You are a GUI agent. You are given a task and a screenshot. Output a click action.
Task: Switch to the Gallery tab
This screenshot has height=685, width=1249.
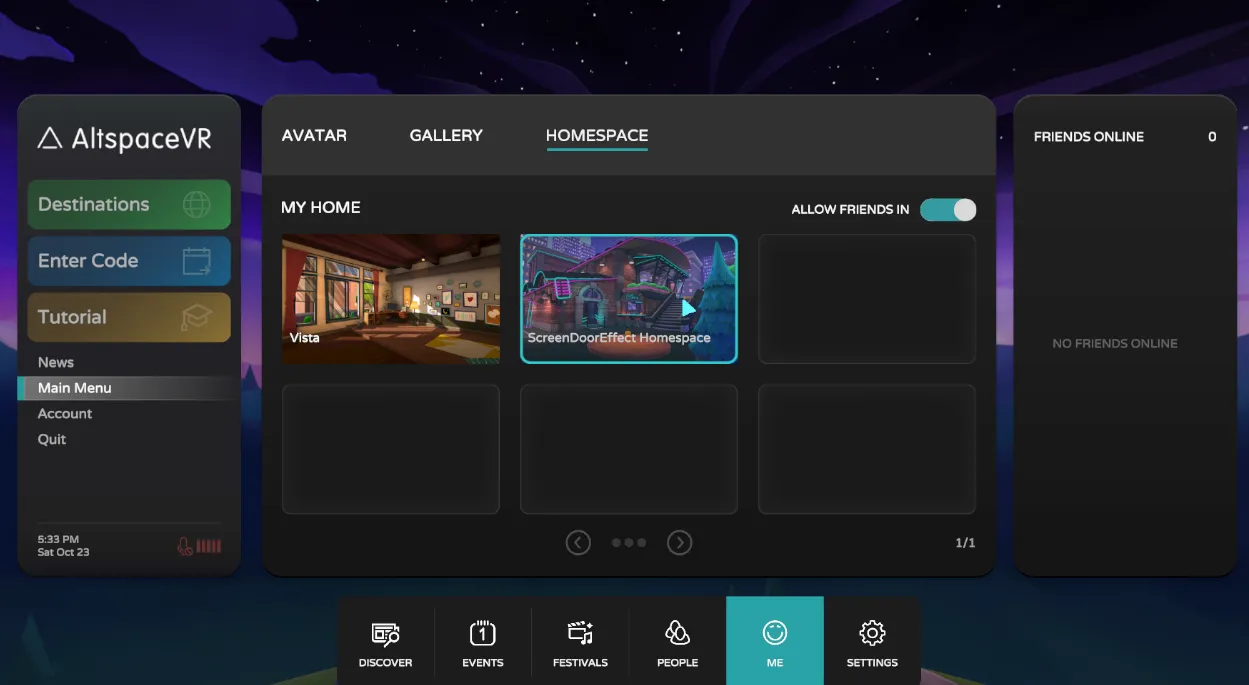tap(446, 135)
